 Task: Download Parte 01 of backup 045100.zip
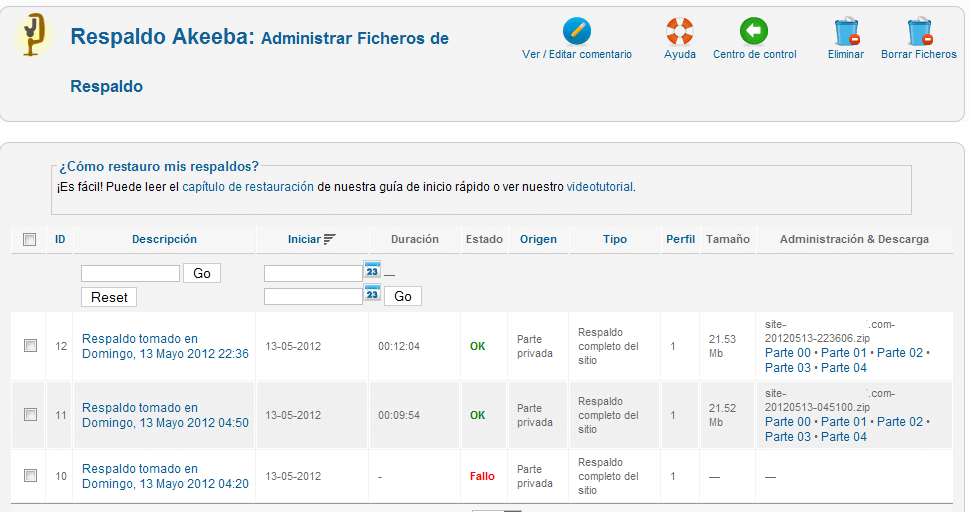click(844, 422)
